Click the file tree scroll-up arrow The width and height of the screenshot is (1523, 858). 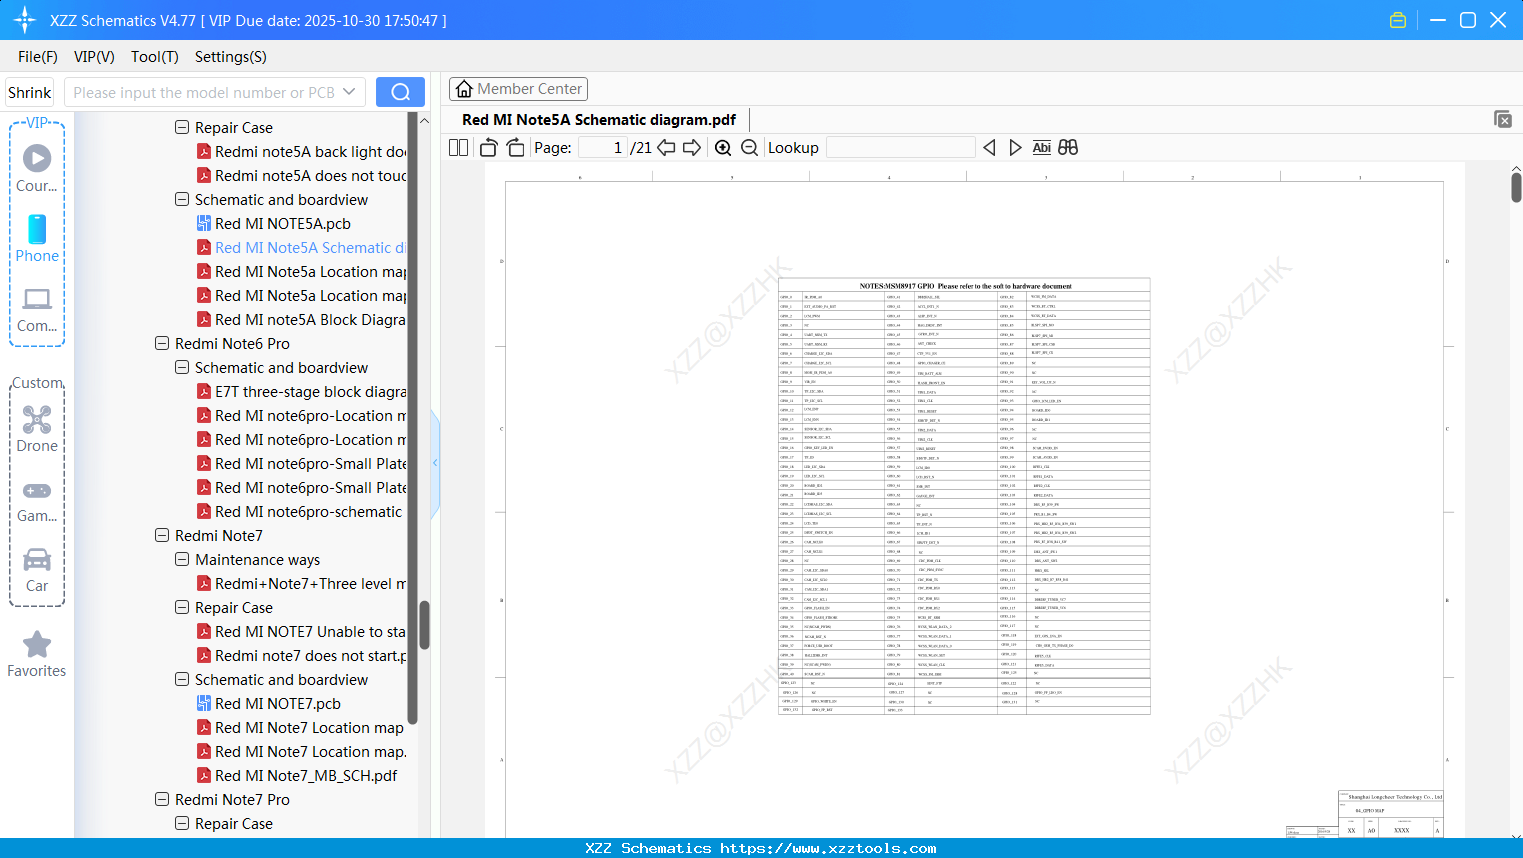(424, 120)
